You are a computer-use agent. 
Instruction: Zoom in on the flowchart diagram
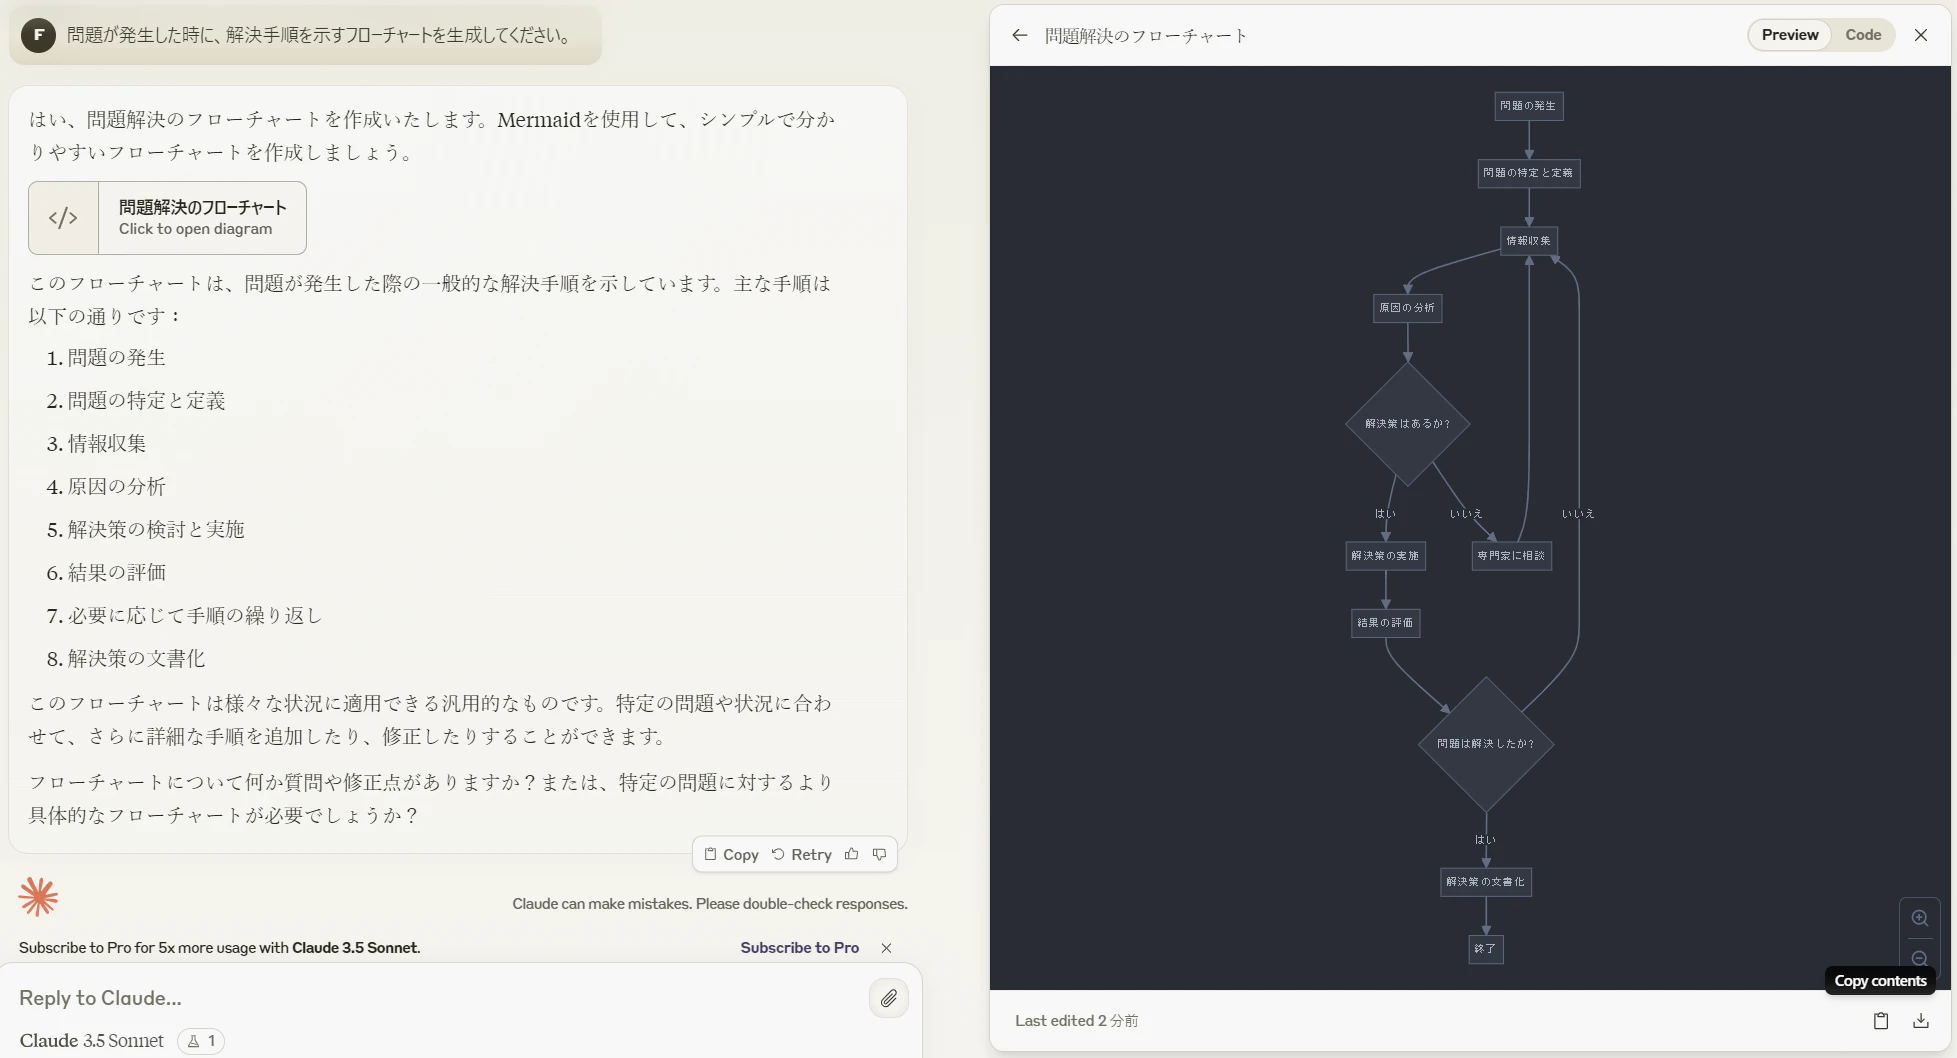click(x=1920, y=918)
